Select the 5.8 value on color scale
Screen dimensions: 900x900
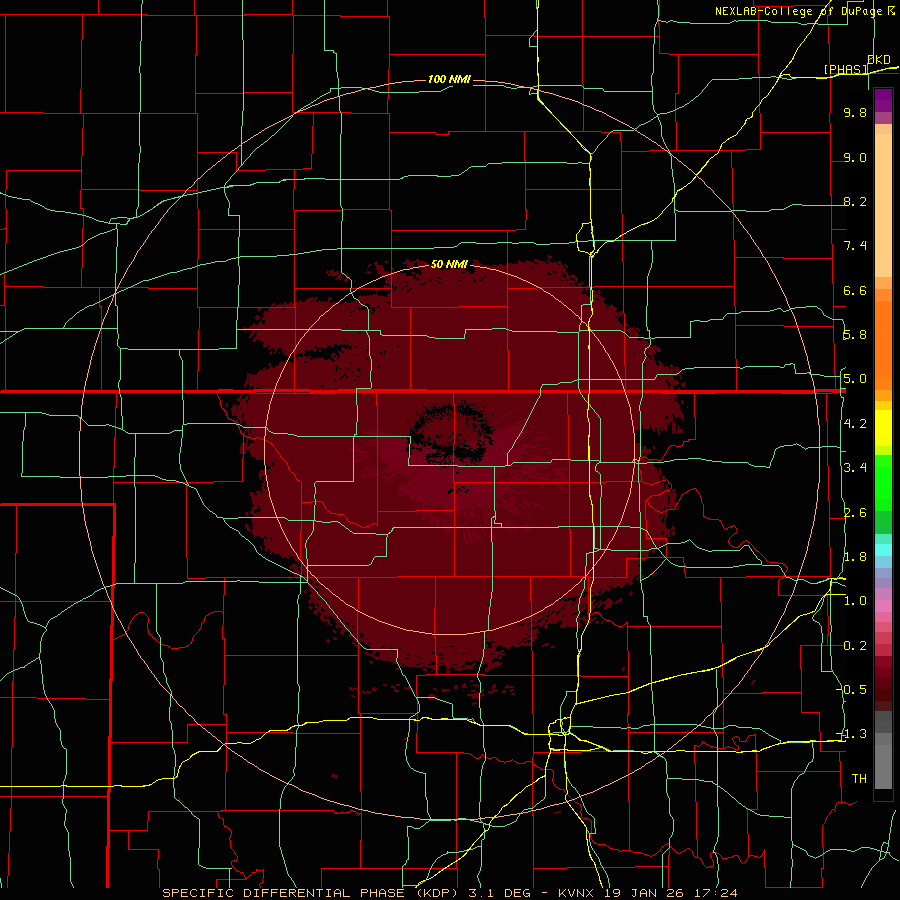[855, 335]
